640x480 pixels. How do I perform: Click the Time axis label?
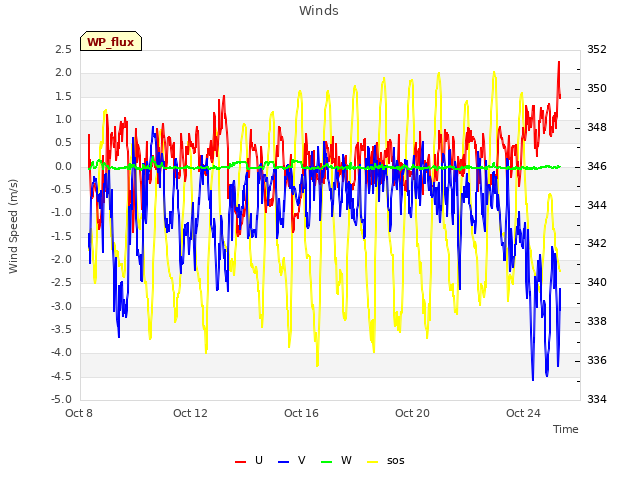tap(566, 429)
